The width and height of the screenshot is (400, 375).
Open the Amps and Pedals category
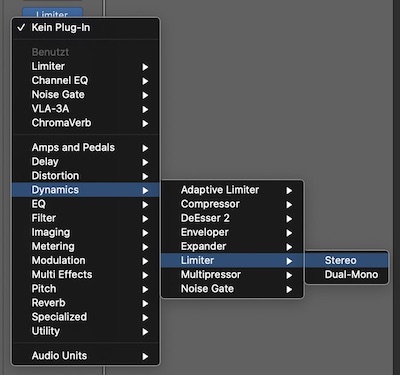pos(86,148)
